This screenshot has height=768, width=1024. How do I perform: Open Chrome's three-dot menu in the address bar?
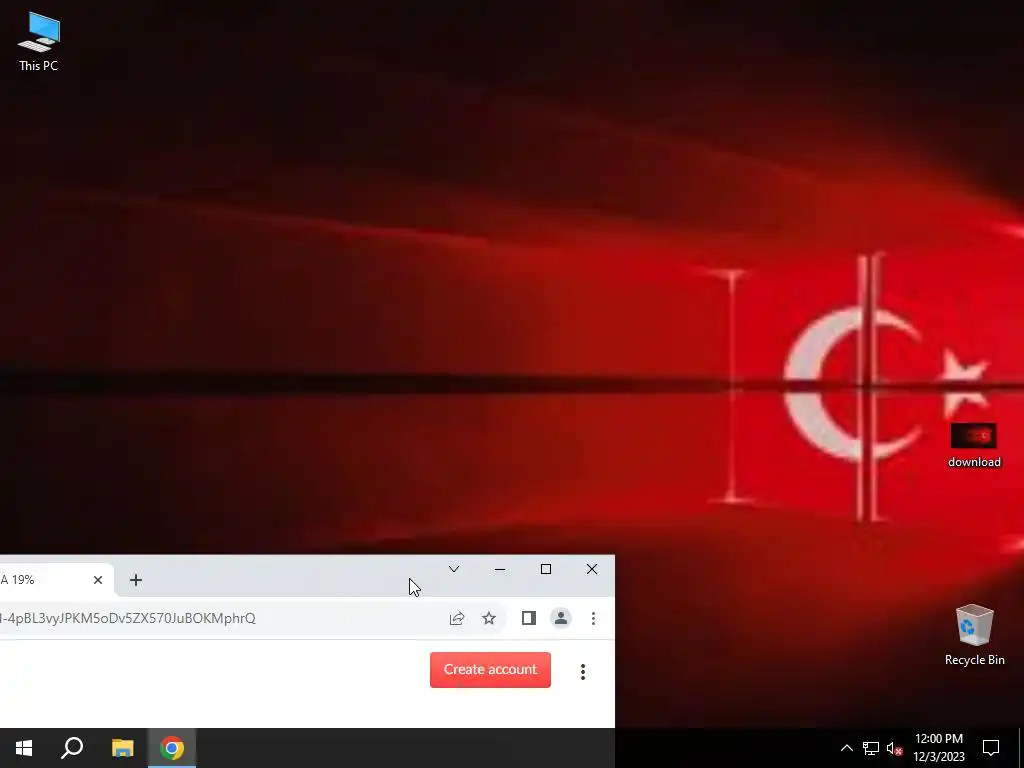(593, 618)
